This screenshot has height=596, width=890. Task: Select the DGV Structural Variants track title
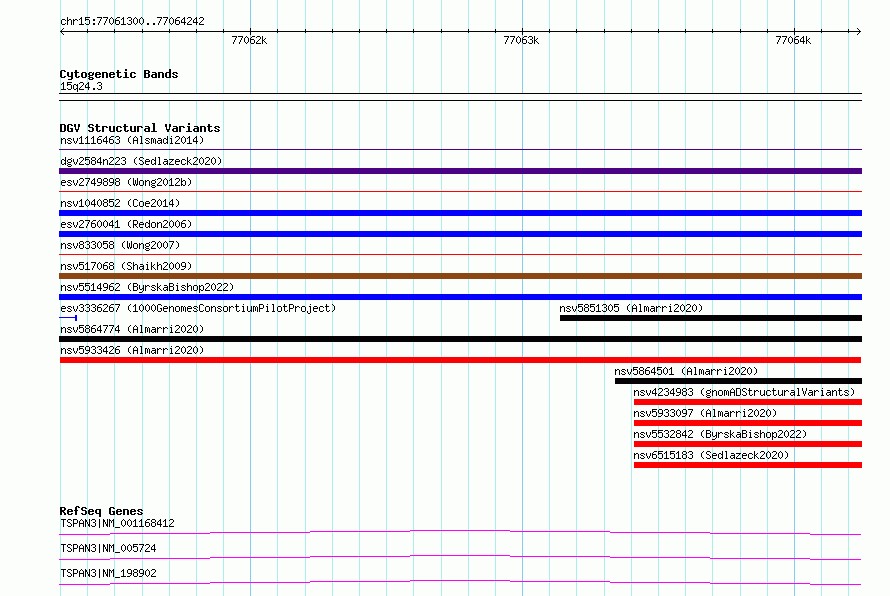point(140,128)
